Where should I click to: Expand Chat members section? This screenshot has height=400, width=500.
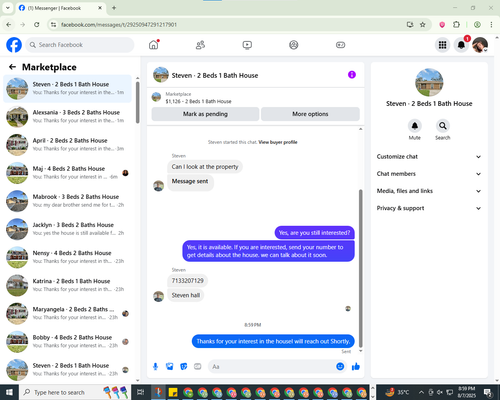429,174
